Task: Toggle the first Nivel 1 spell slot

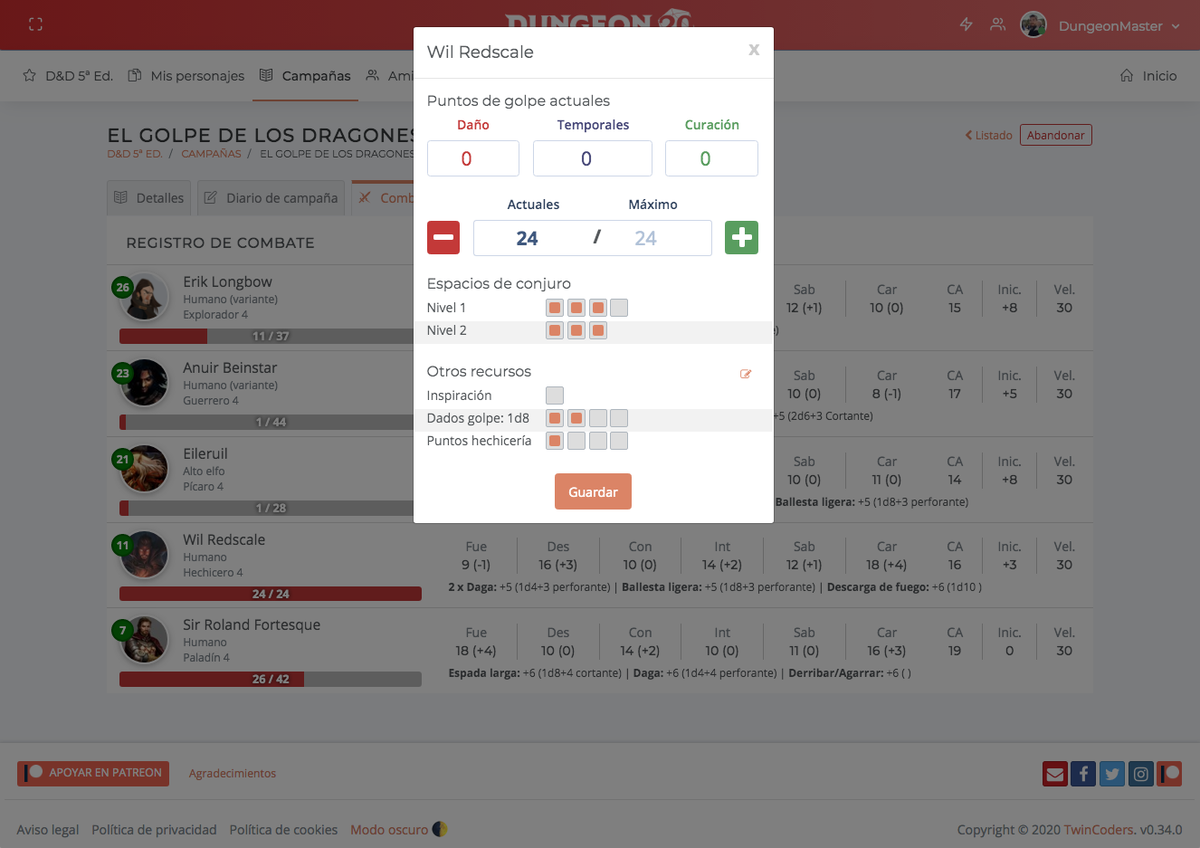Action: coord(554,307)
